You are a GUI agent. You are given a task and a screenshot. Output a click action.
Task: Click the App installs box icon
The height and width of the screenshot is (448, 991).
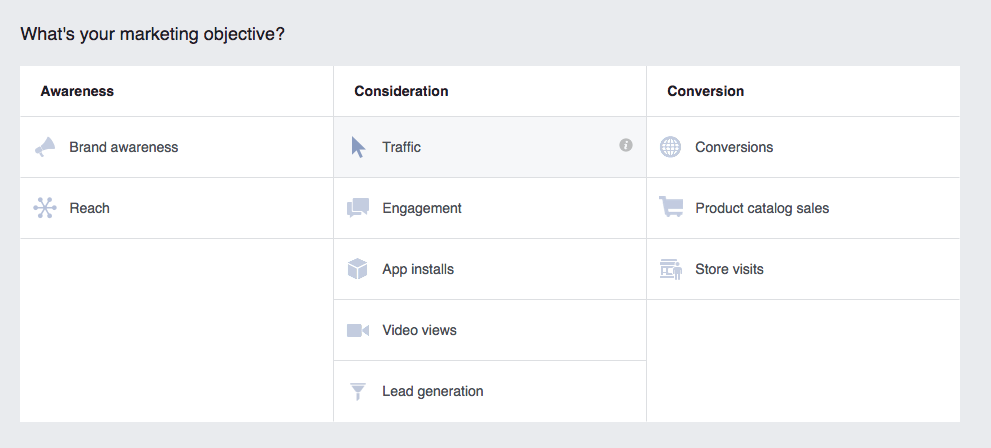[358, 269]
